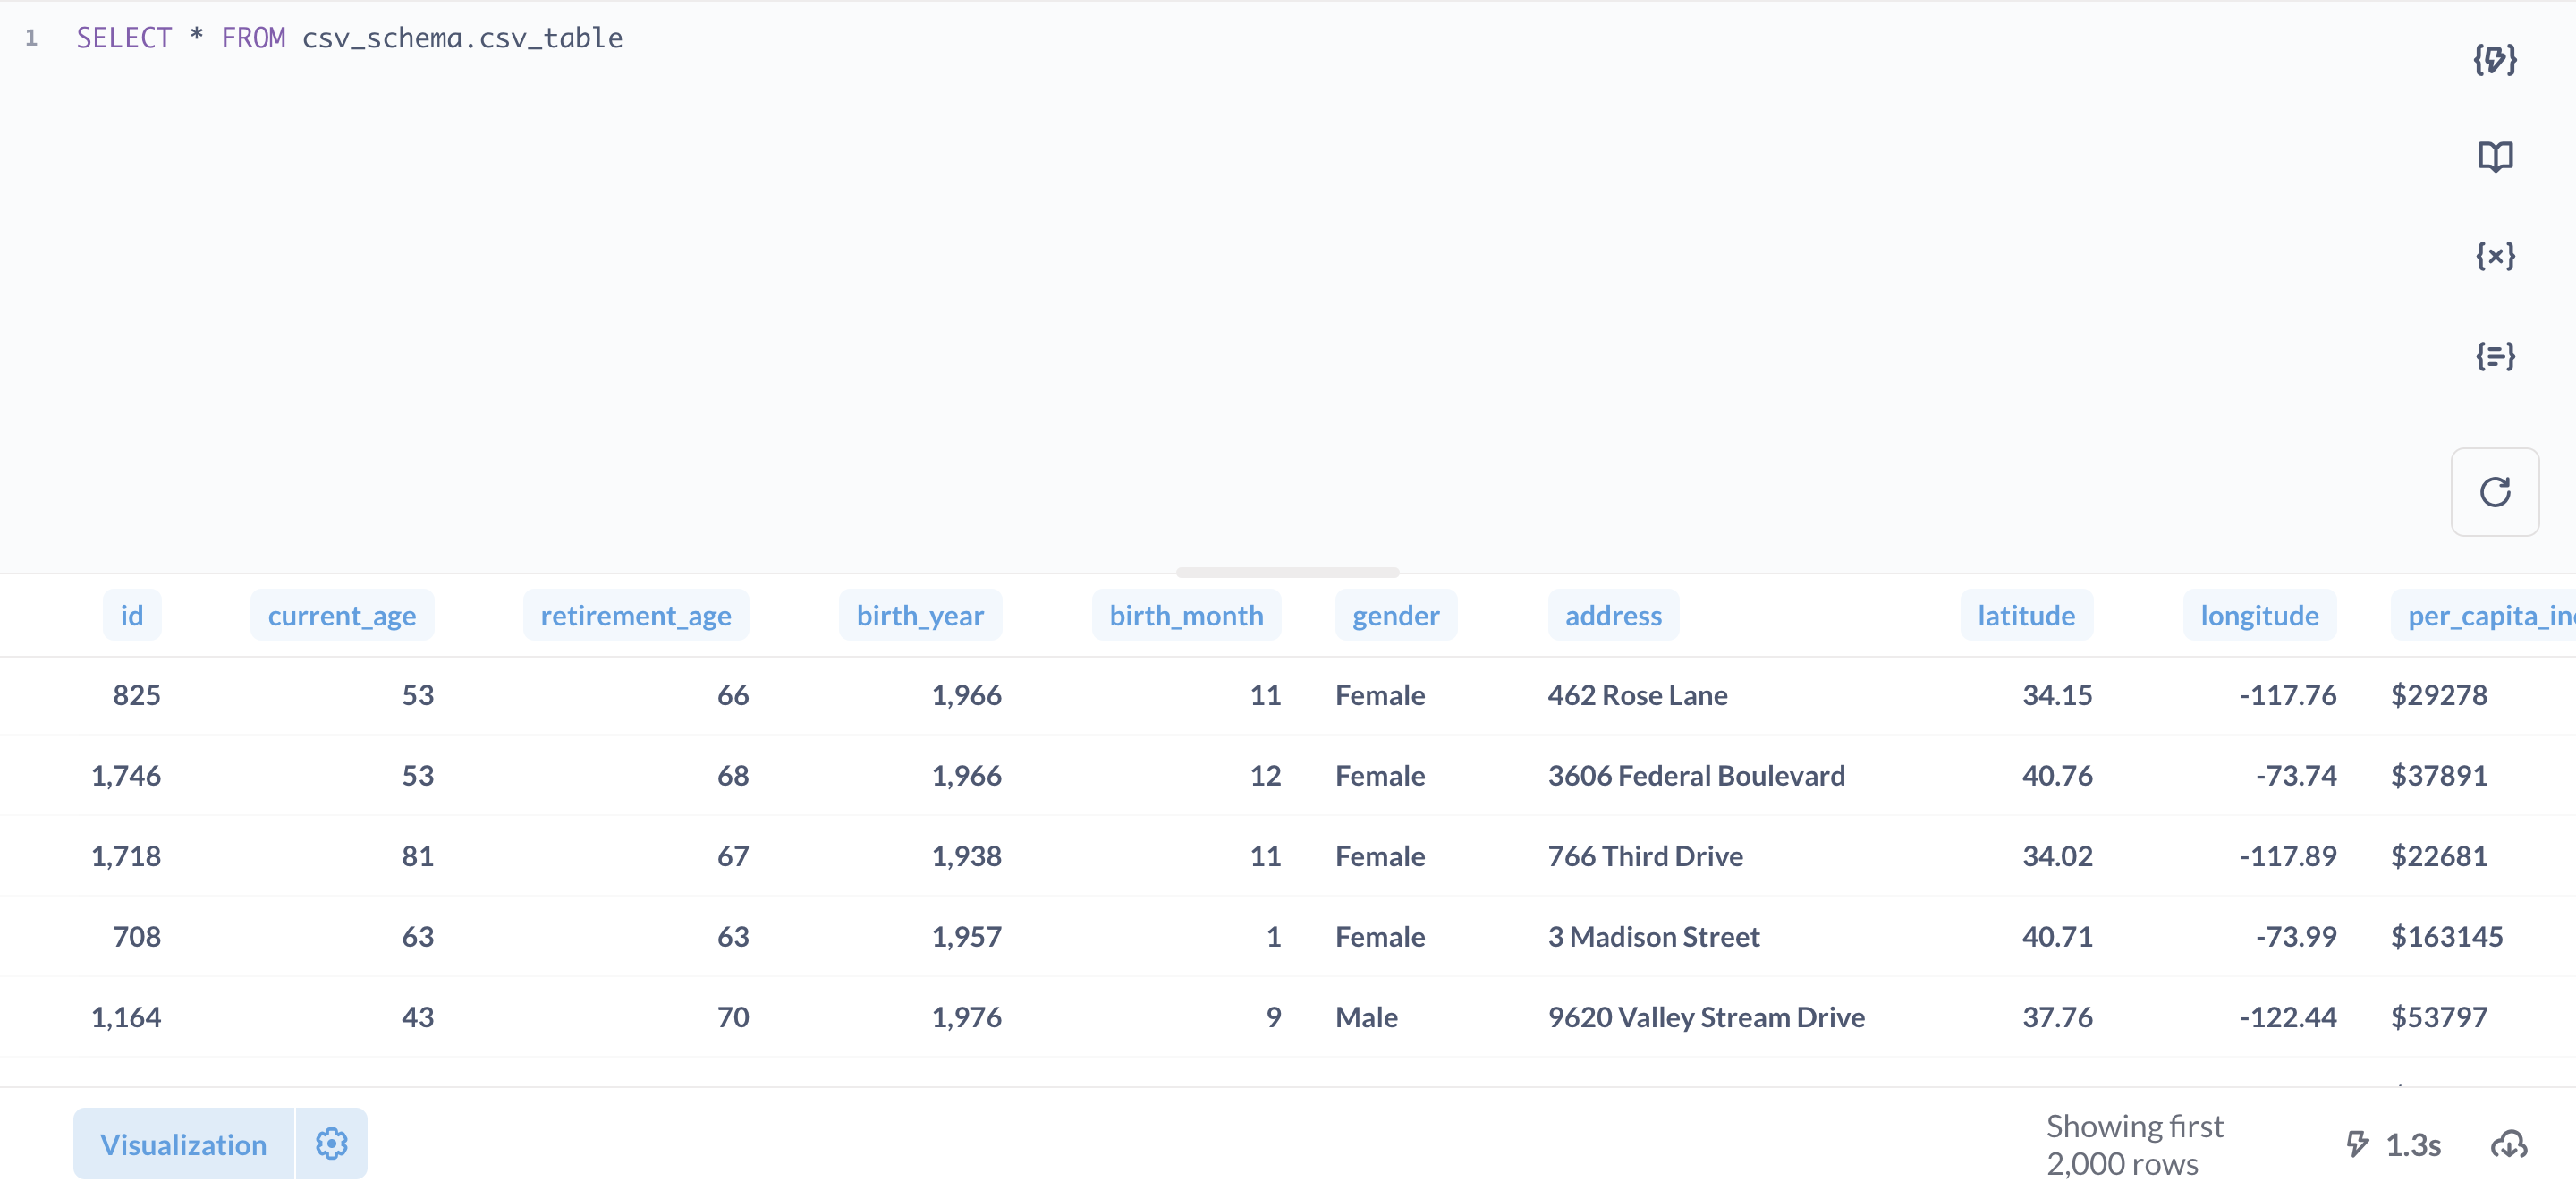The height and width of the screenshot is (1199, 2576).
Task: Click the resize drag handle above the results table
Action: [x=1288, y=572]
